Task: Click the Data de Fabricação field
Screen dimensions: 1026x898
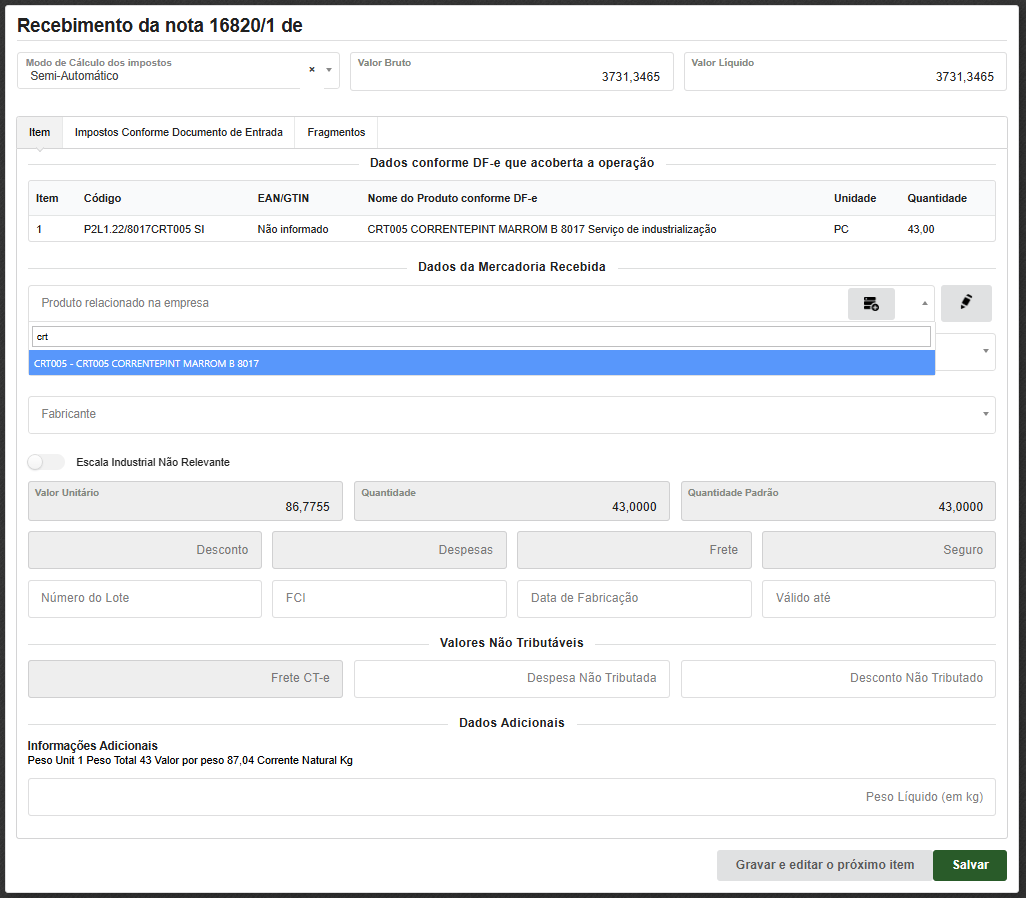Action: click(x=633, y=599)
